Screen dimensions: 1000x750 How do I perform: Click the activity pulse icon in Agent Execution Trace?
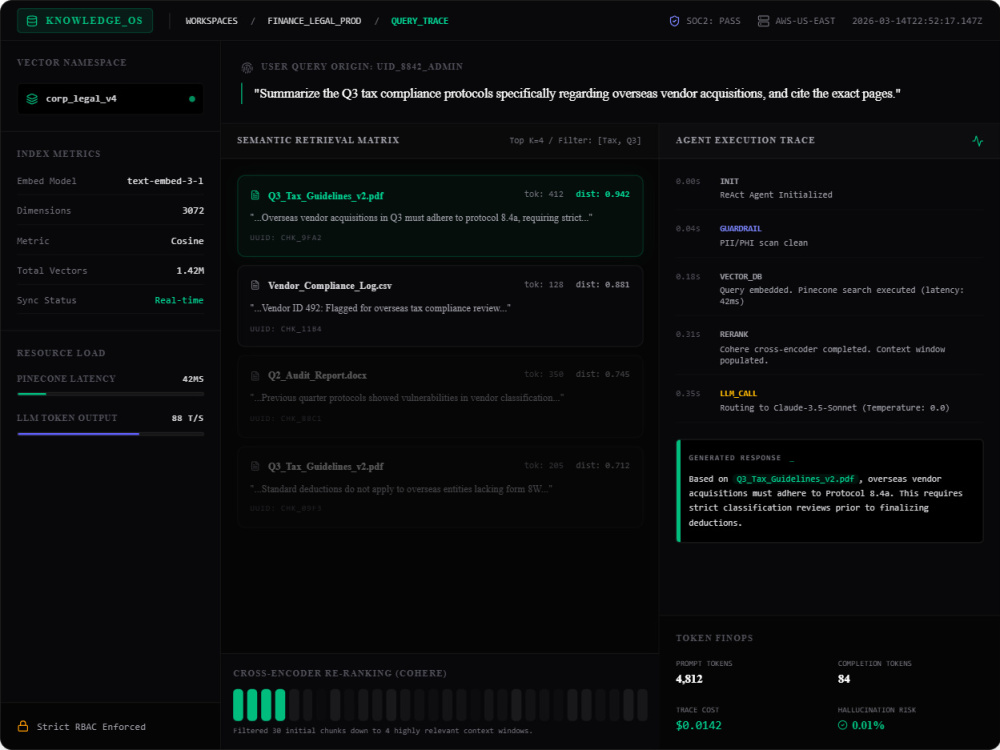pos(978,141)
